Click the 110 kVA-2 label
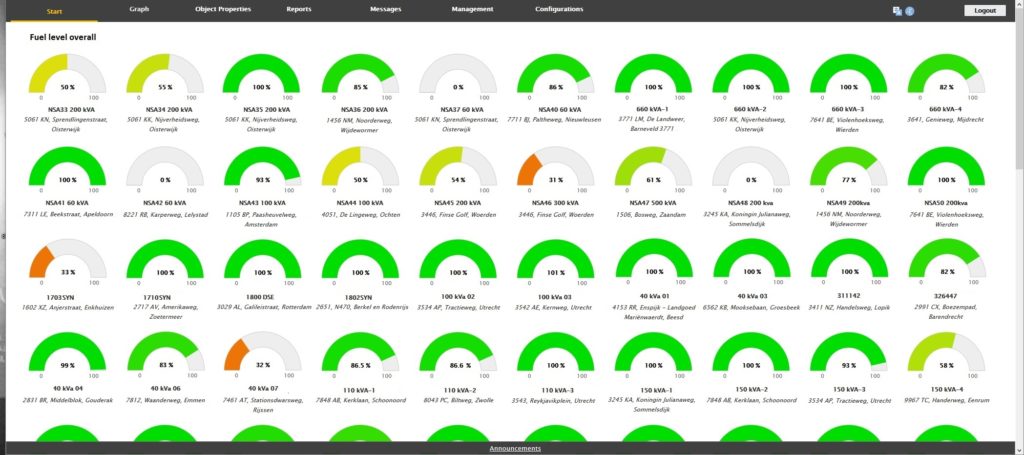 click(x=458, y=389)
